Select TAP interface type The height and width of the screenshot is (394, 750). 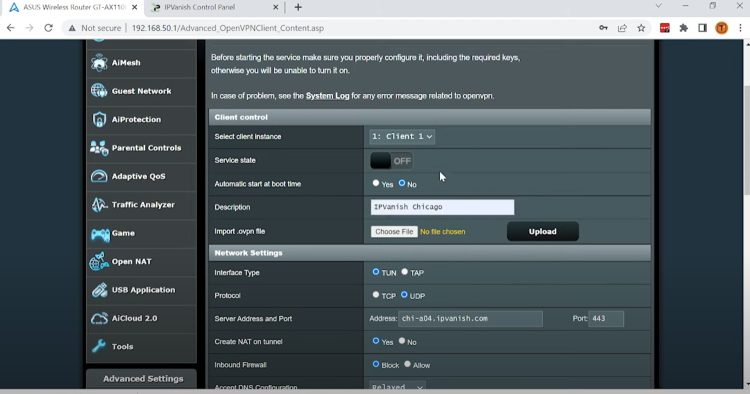(x=405, y=272)
